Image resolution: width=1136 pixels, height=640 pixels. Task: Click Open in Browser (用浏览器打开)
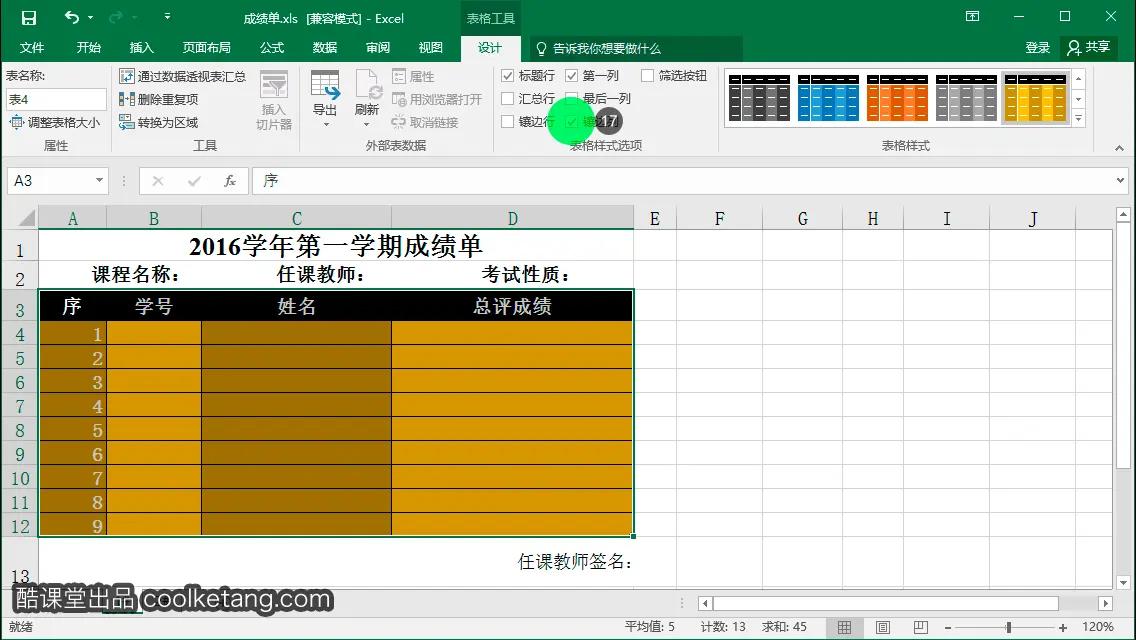point(437,99)
